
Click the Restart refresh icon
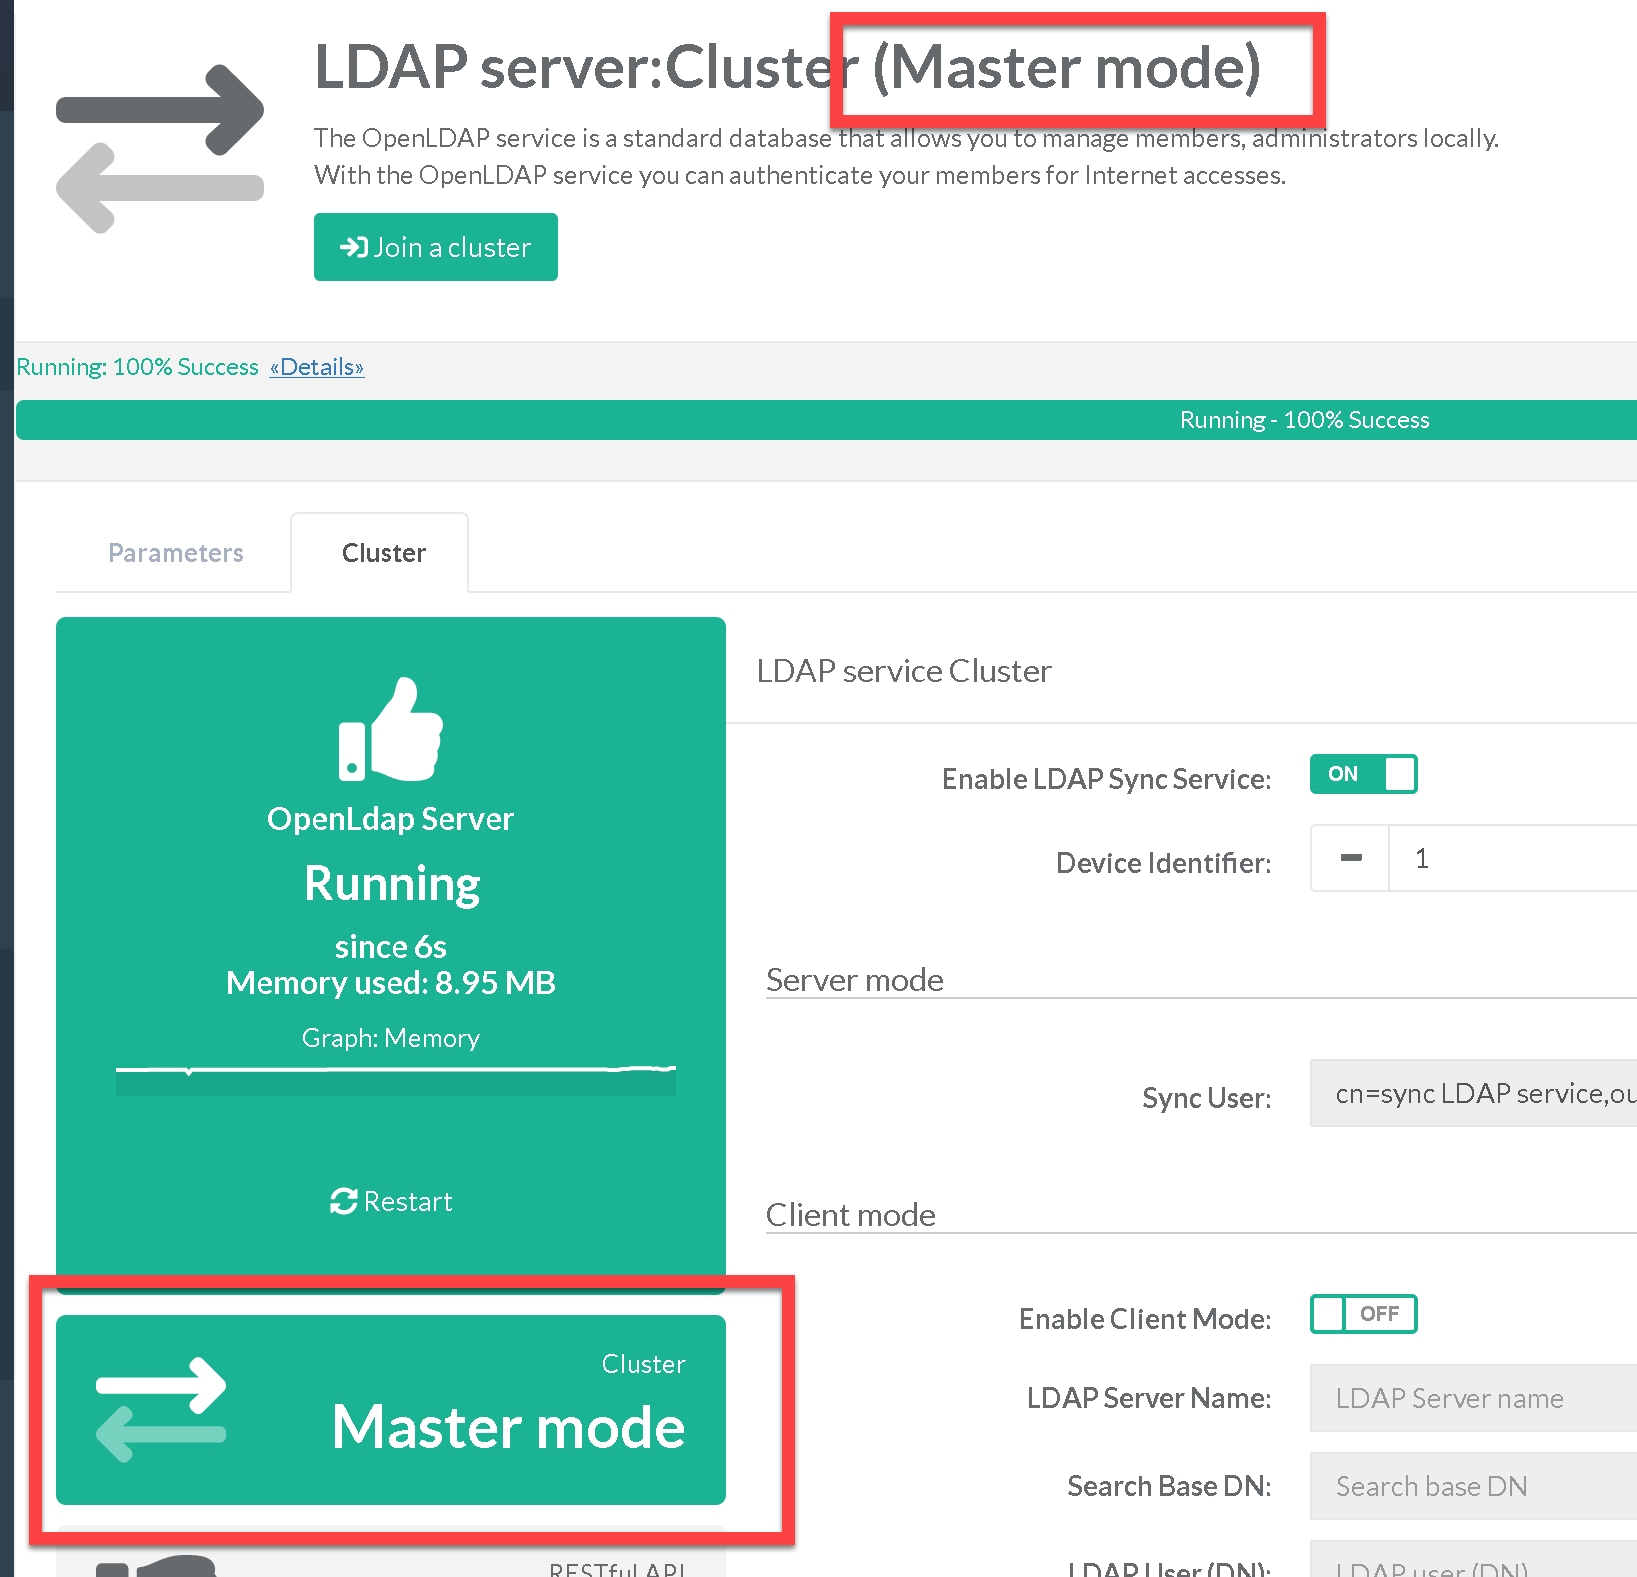[x=343, y=1201]
